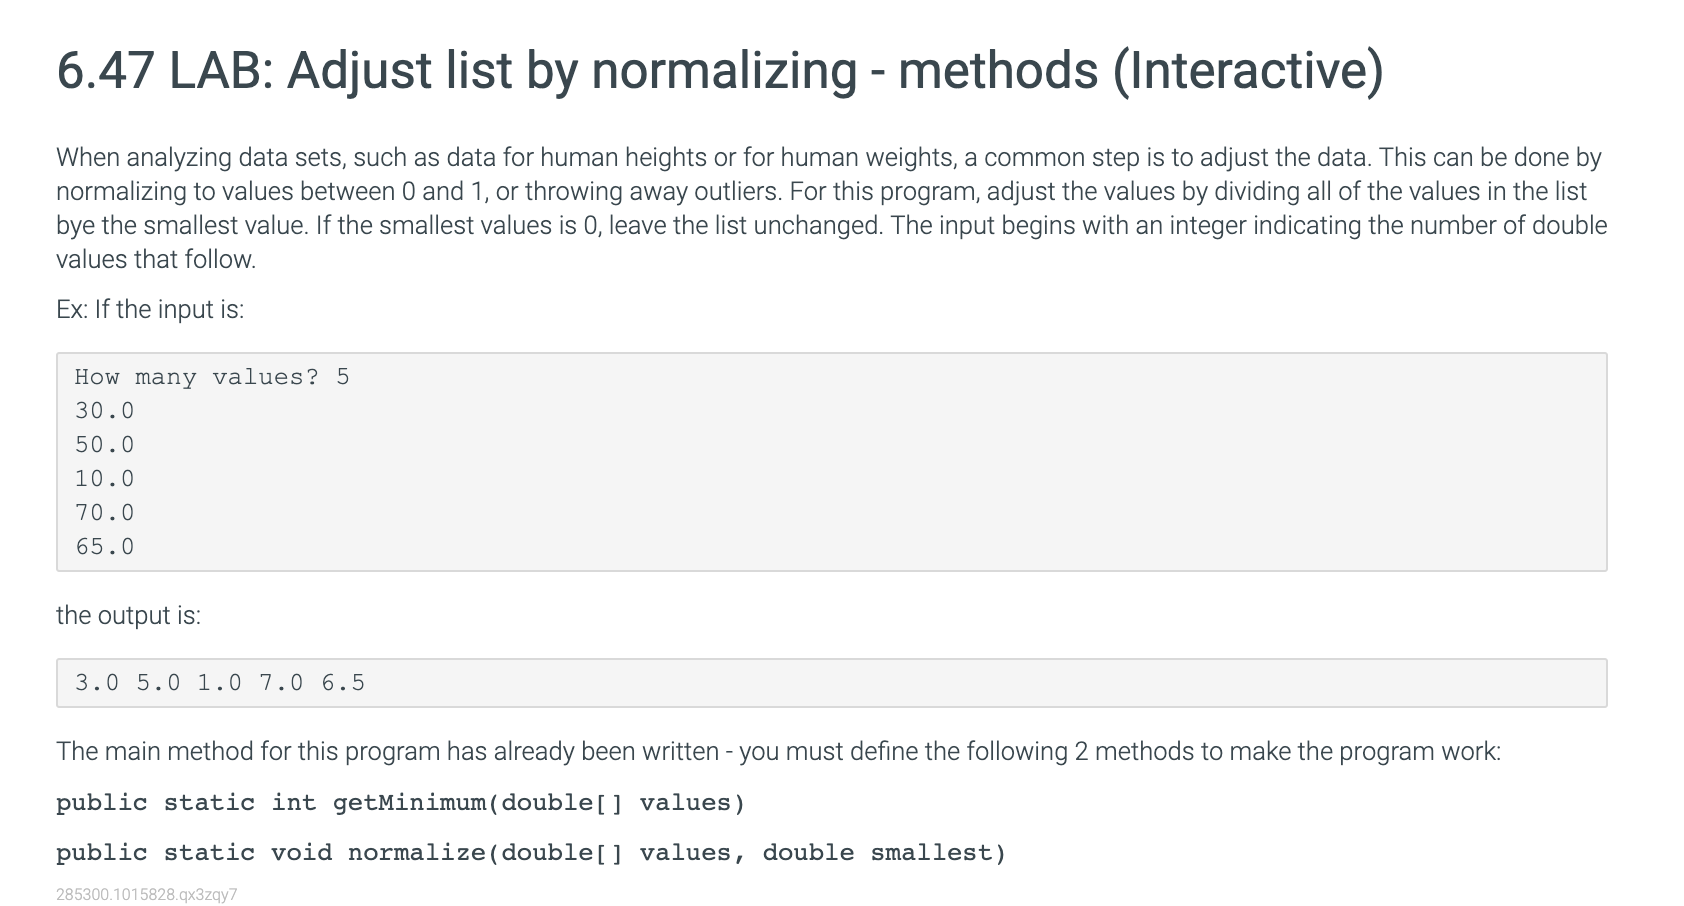Click the getMinimum method signature
Screen dimensions: 1684x906
[401, 803]
